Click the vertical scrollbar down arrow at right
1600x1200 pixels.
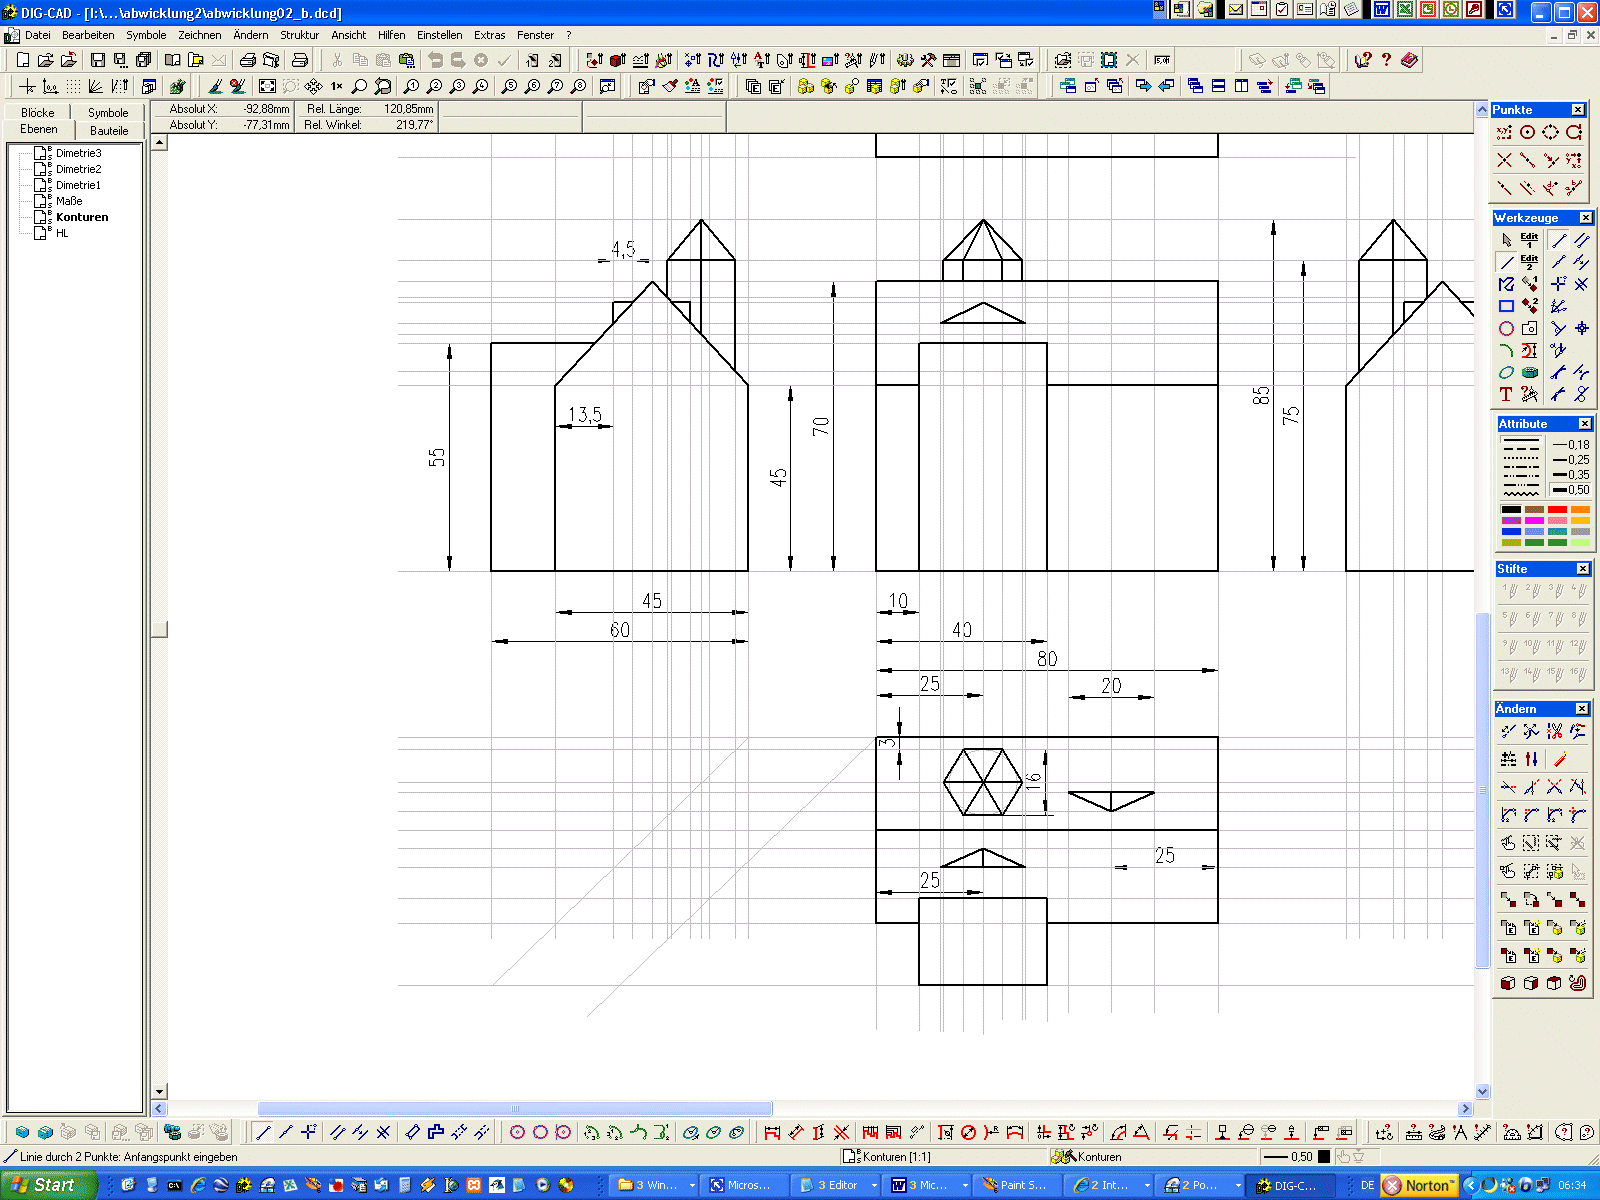(x=1483, y=1092)
